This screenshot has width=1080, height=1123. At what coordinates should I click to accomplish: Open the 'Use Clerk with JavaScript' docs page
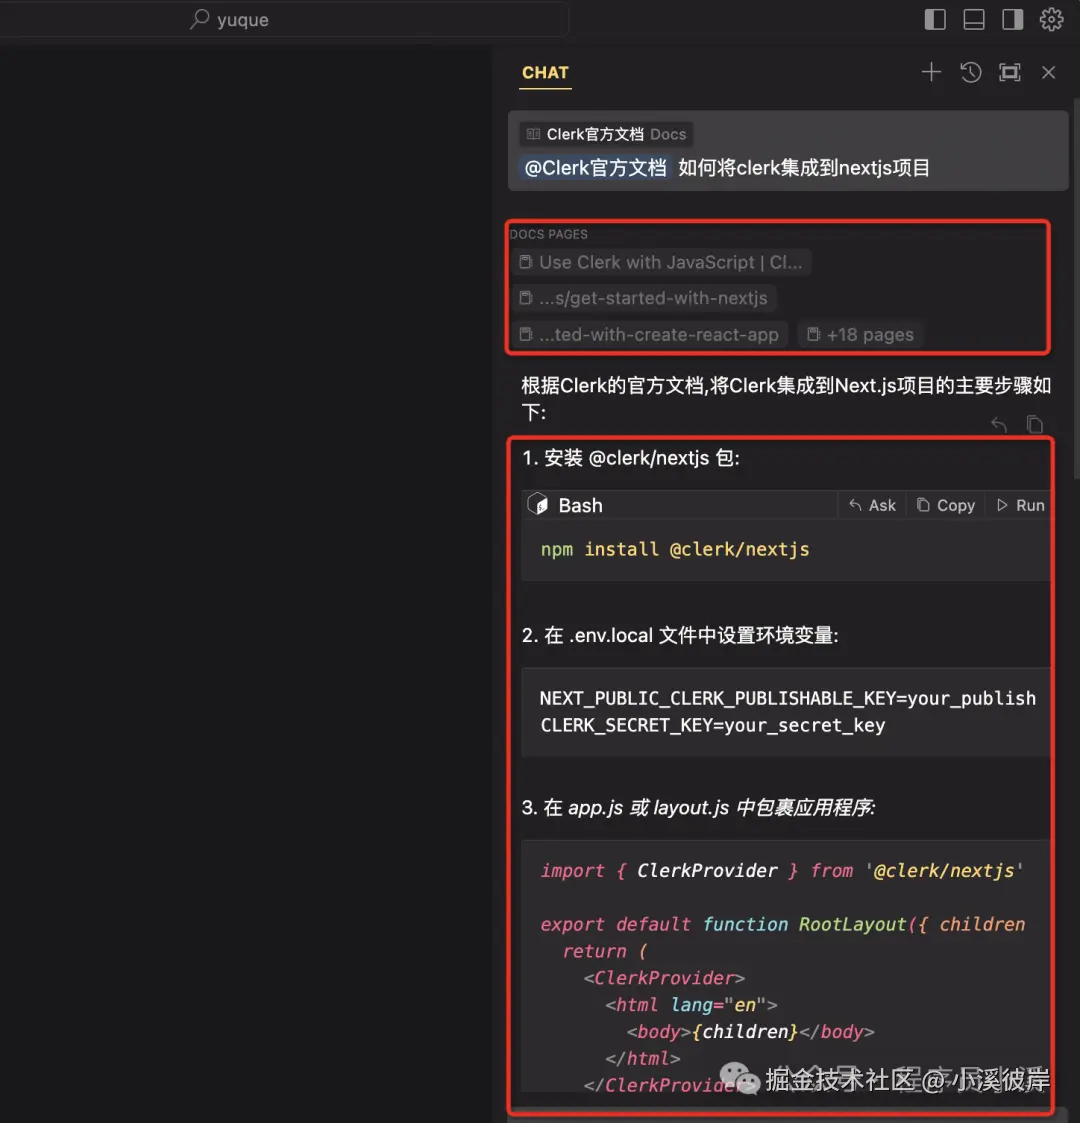tap(662, 262)
